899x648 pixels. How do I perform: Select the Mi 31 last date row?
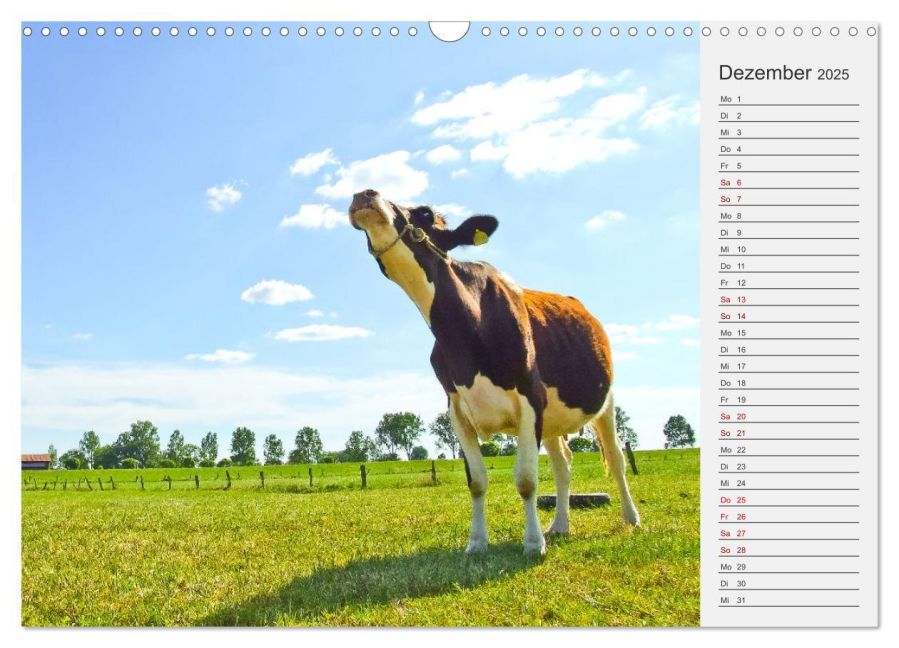789,600
